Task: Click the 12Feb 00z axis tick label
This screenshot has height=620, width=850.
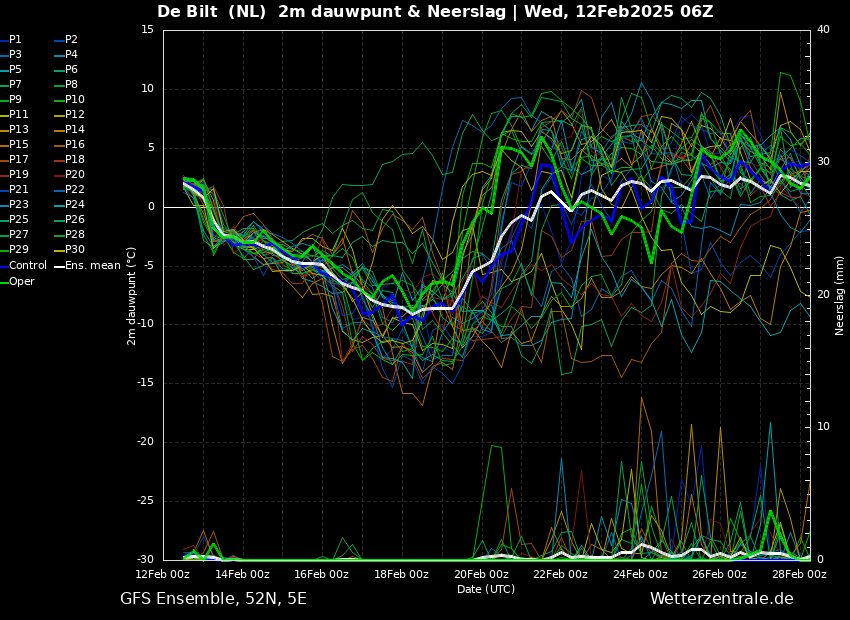Action: point(162,574)
